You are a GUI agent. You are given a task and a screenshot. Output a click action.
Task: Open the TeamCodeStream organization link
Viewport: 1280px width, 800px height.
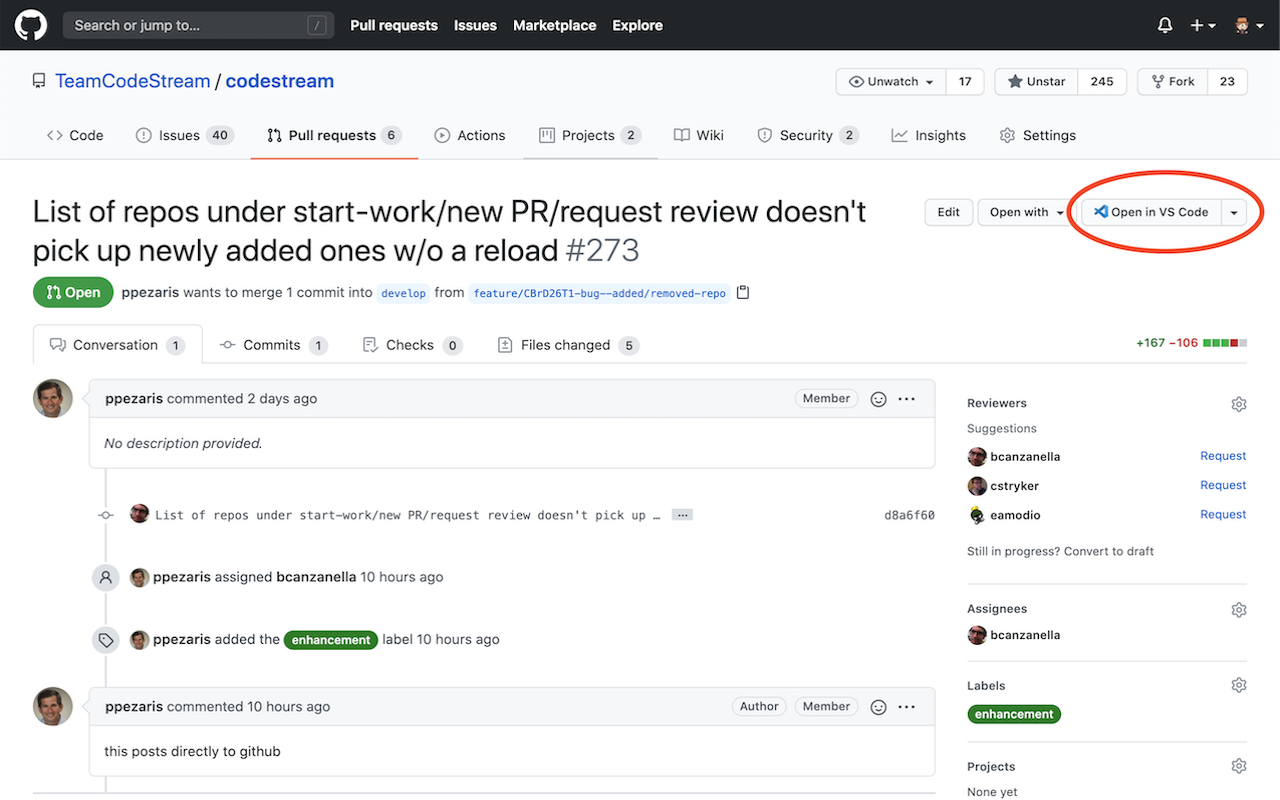(x=132, y=81)
